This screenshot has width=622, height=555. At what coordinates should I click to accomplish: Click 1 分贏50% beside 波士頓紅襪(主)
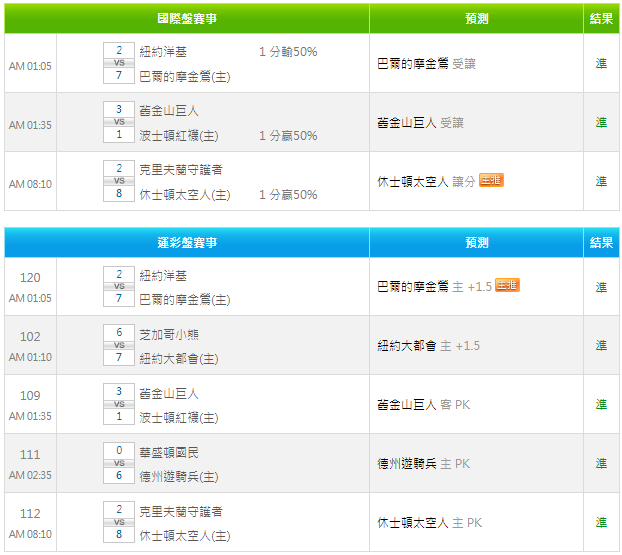coord(288,136)
